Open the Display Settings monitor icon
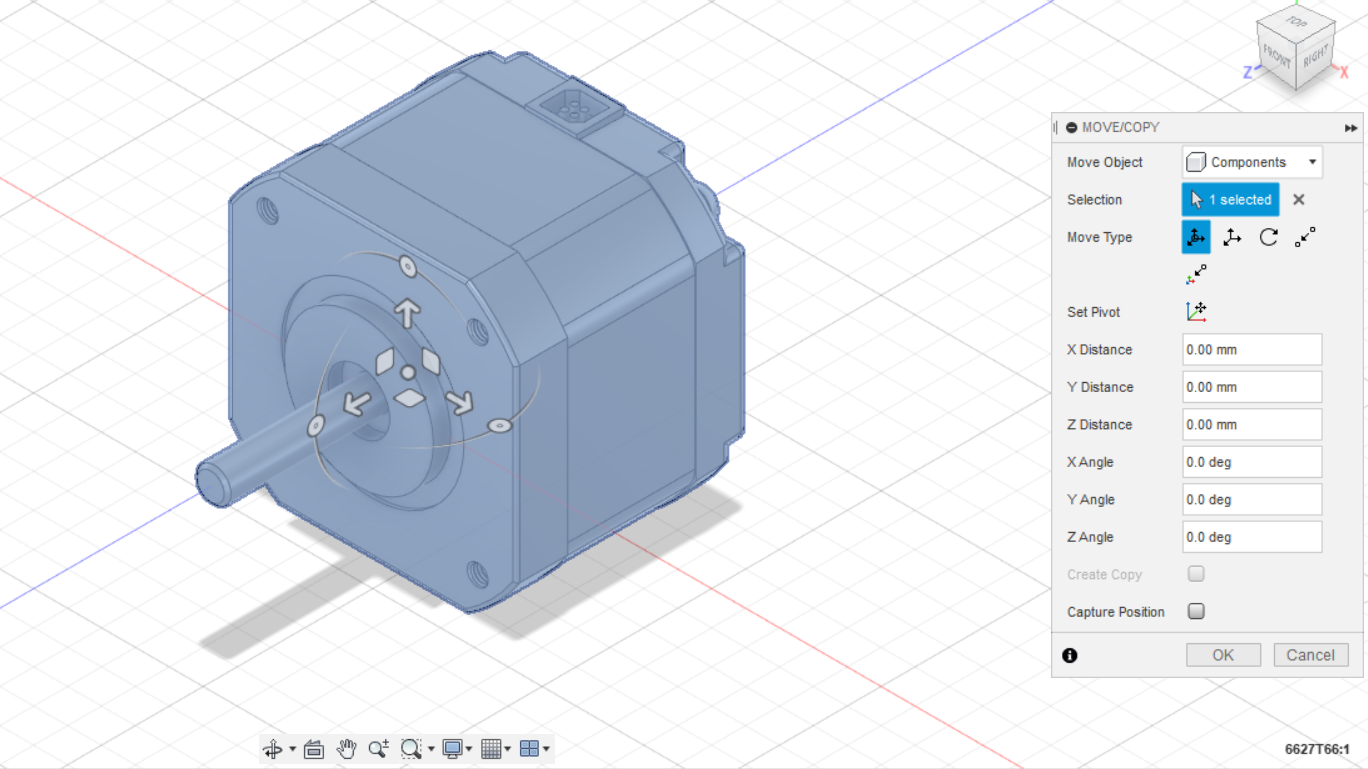Viewport: 1368px width, 769px height. click(452, 748)
